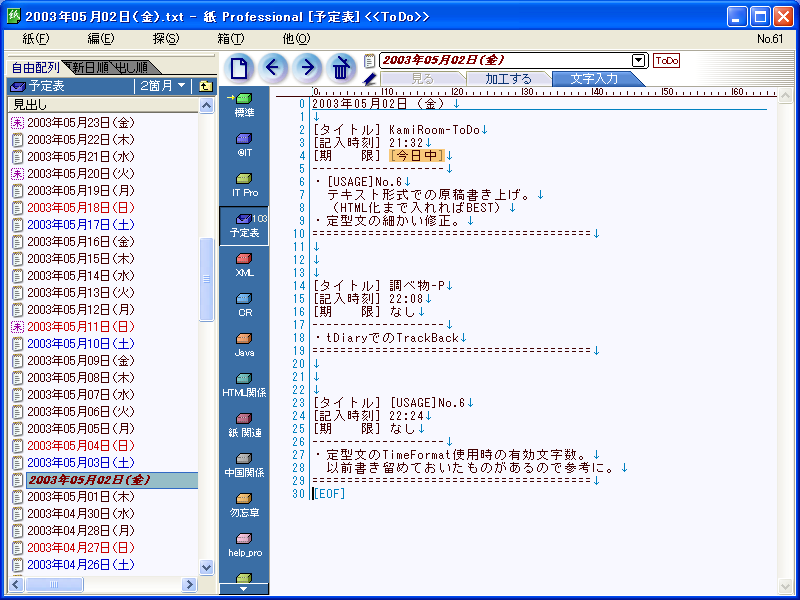
Task: Go forward with the right arrow button
Action: (307, 68)
